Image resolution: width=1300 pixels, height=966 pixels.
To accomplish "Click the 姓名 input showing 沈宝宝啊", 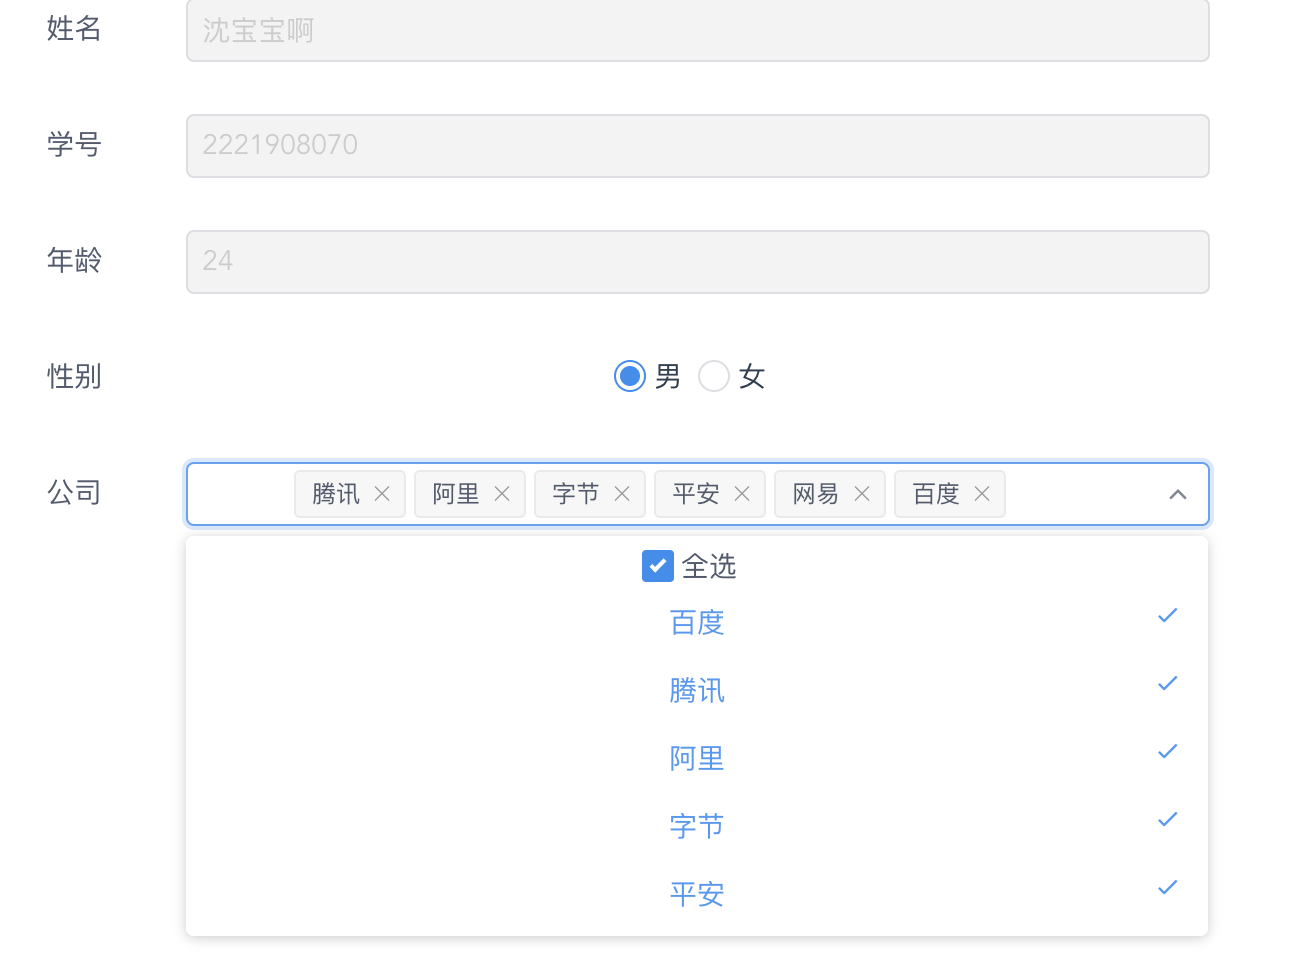I will 697,30.
